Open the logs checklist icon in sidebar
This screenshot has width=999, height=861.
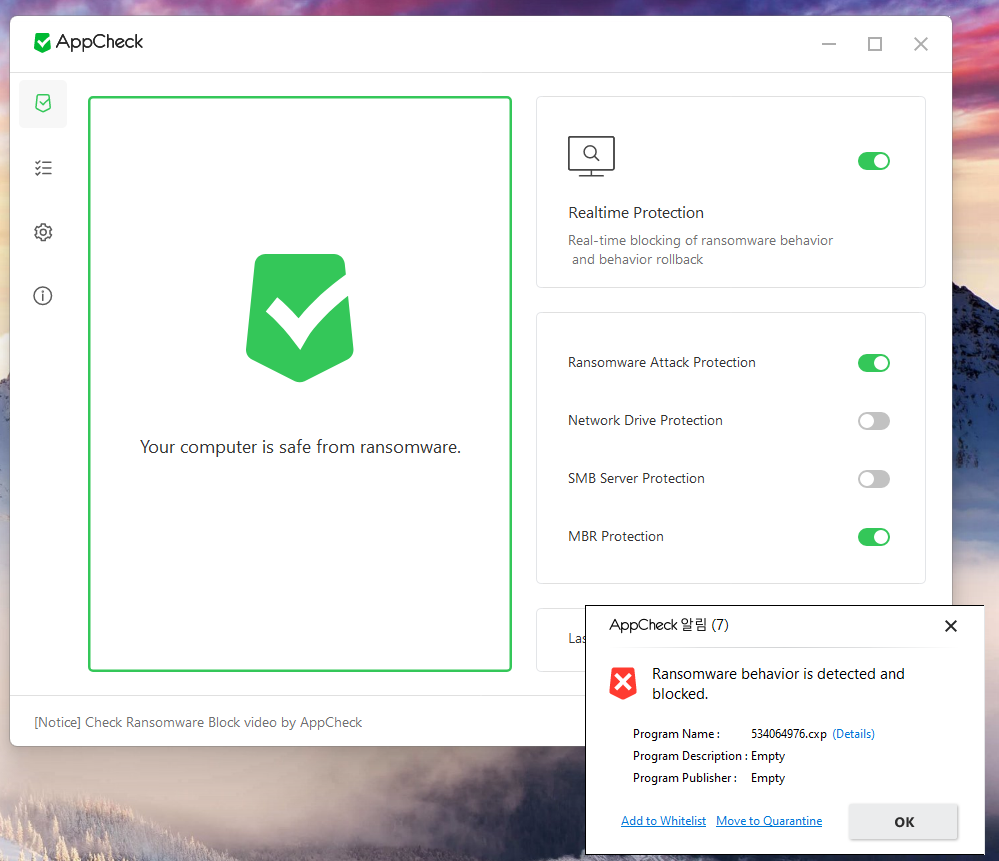point(43,168)
